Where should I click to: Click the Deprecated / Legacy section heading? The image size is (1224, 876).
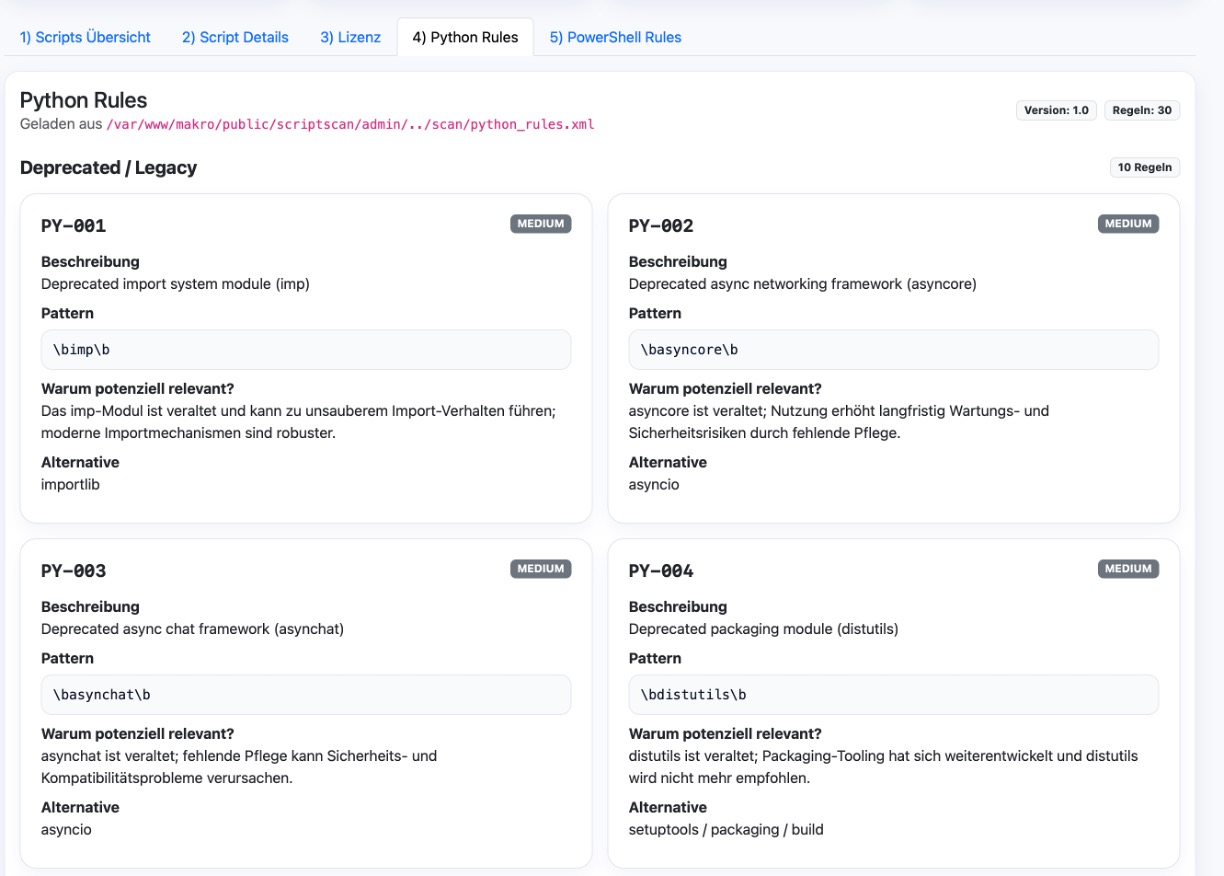point(108,168)
